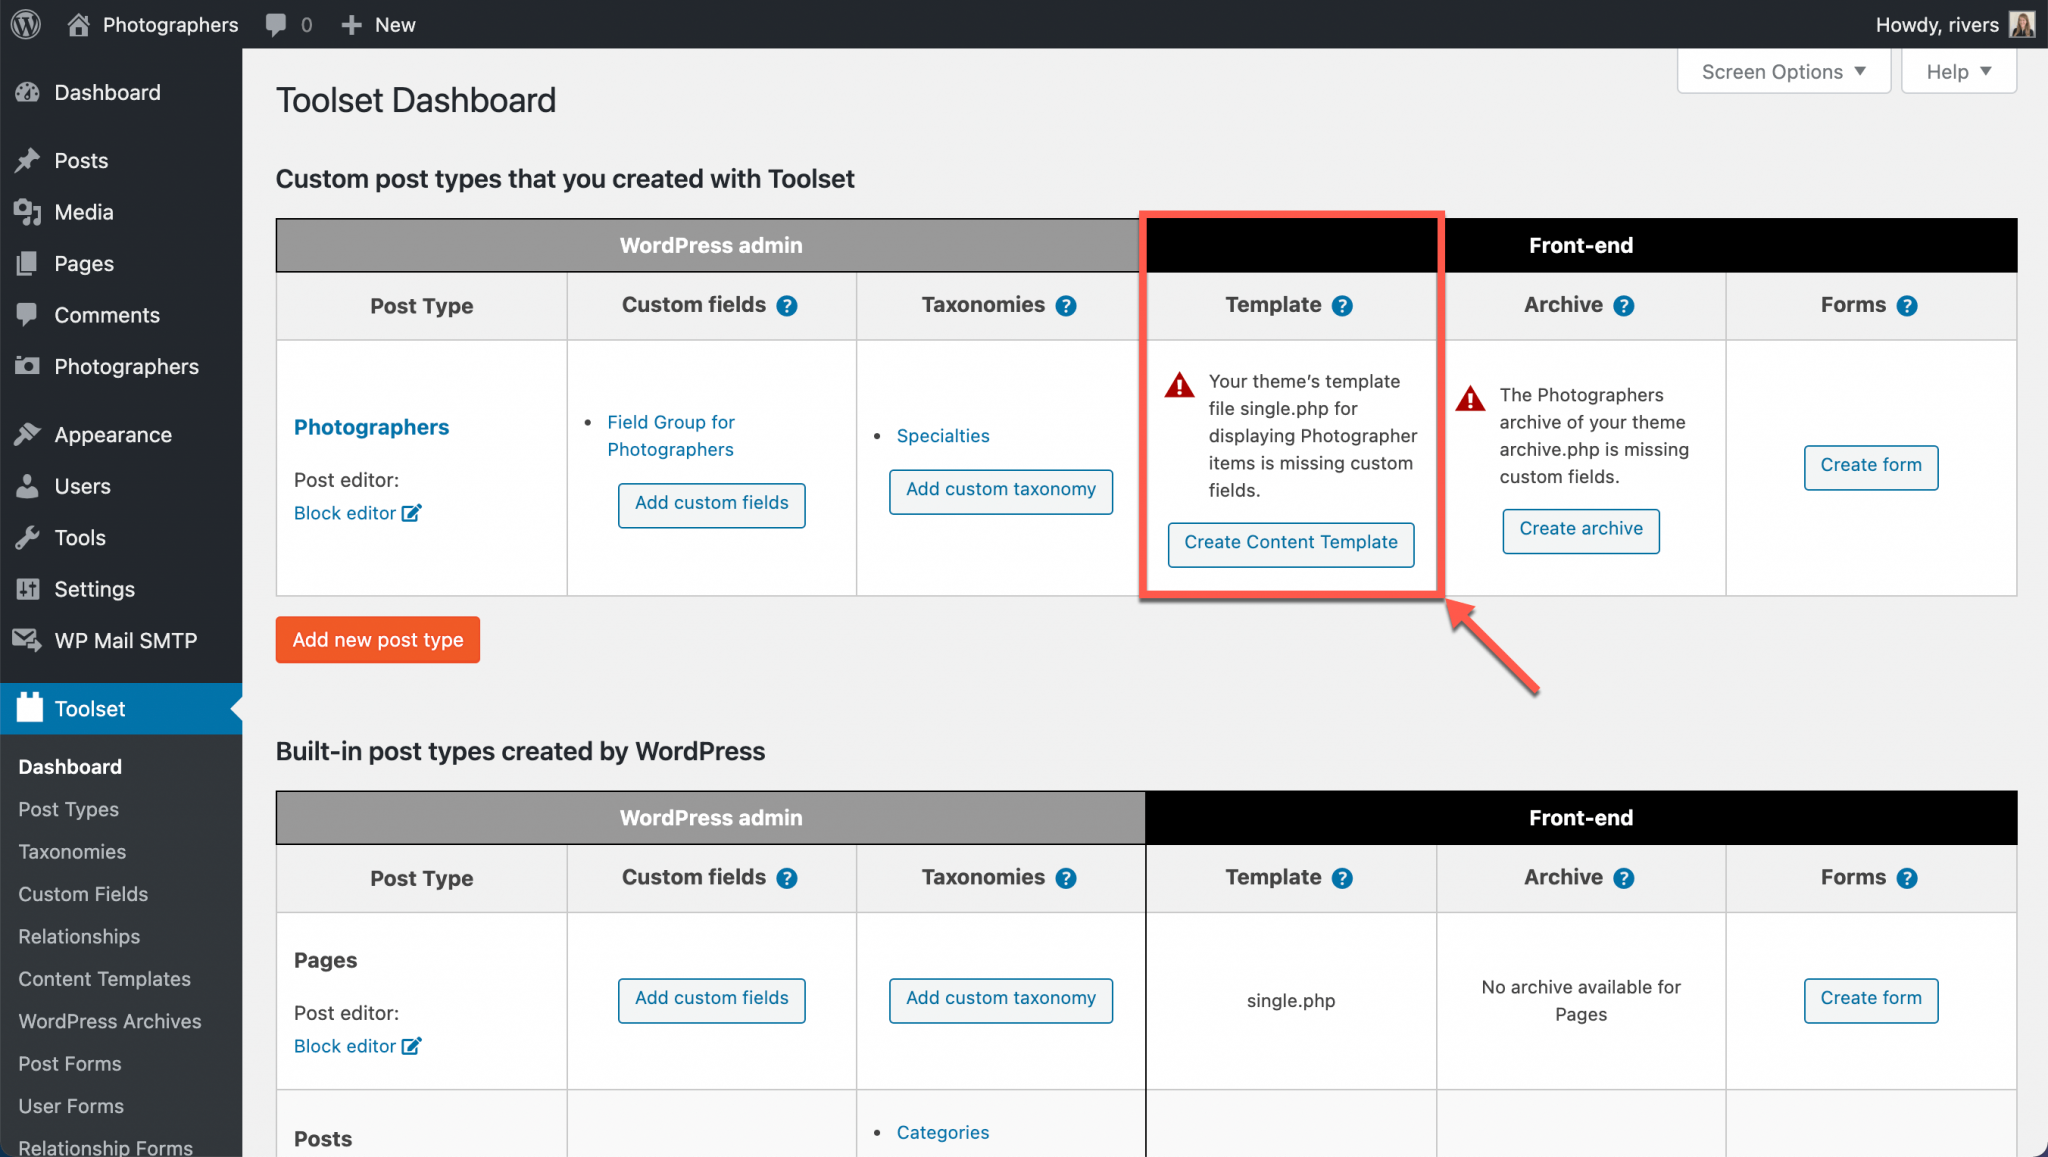Open the Dashboard gauge icon in sidebar
Image resolution: width=2048 pixels, height=1157 pixels.
pyautogui.click(x=28, y=92)
